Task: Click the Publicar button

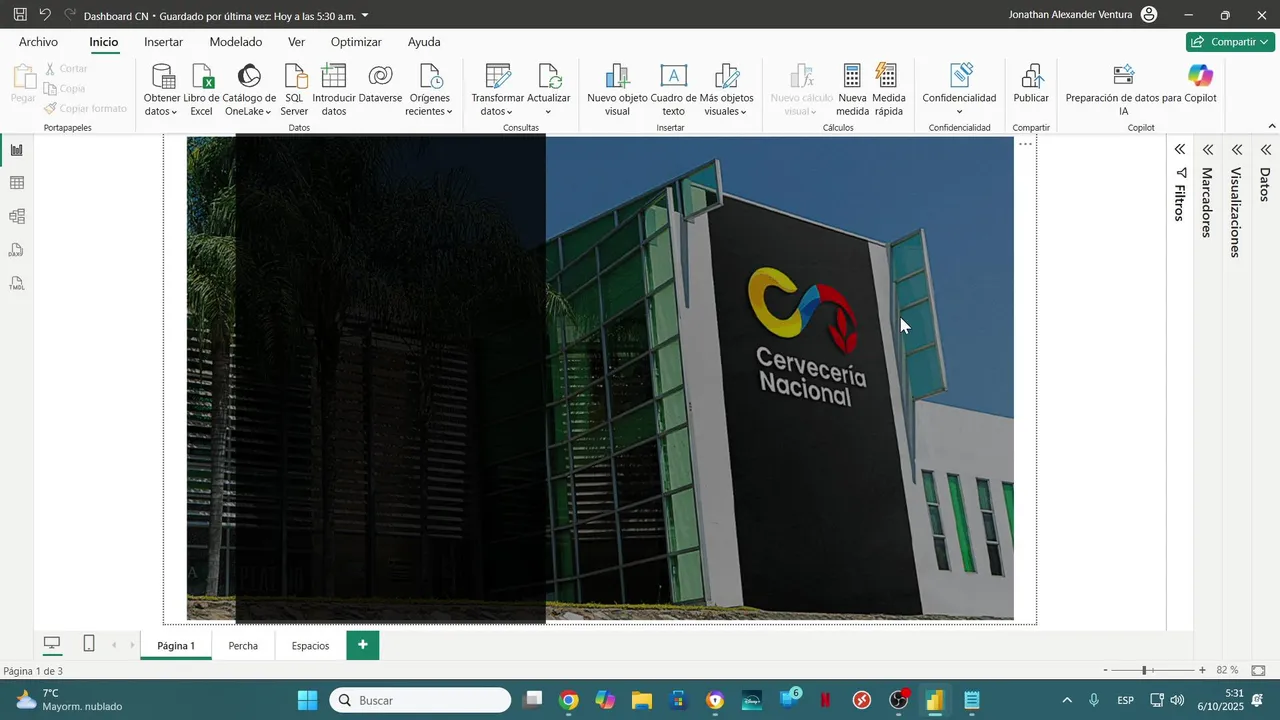Action: 1031,84
